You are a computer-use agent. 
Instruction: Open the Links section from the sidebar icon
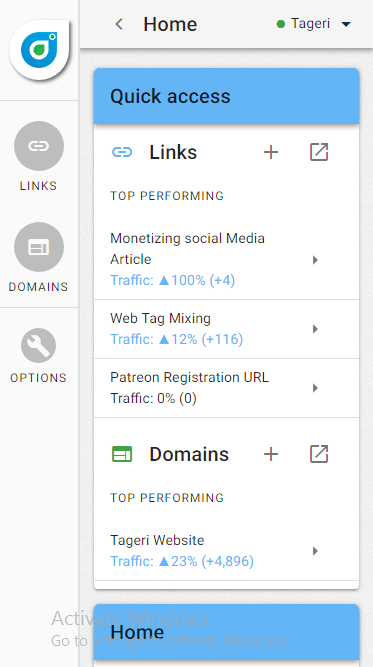click(39, 146)
